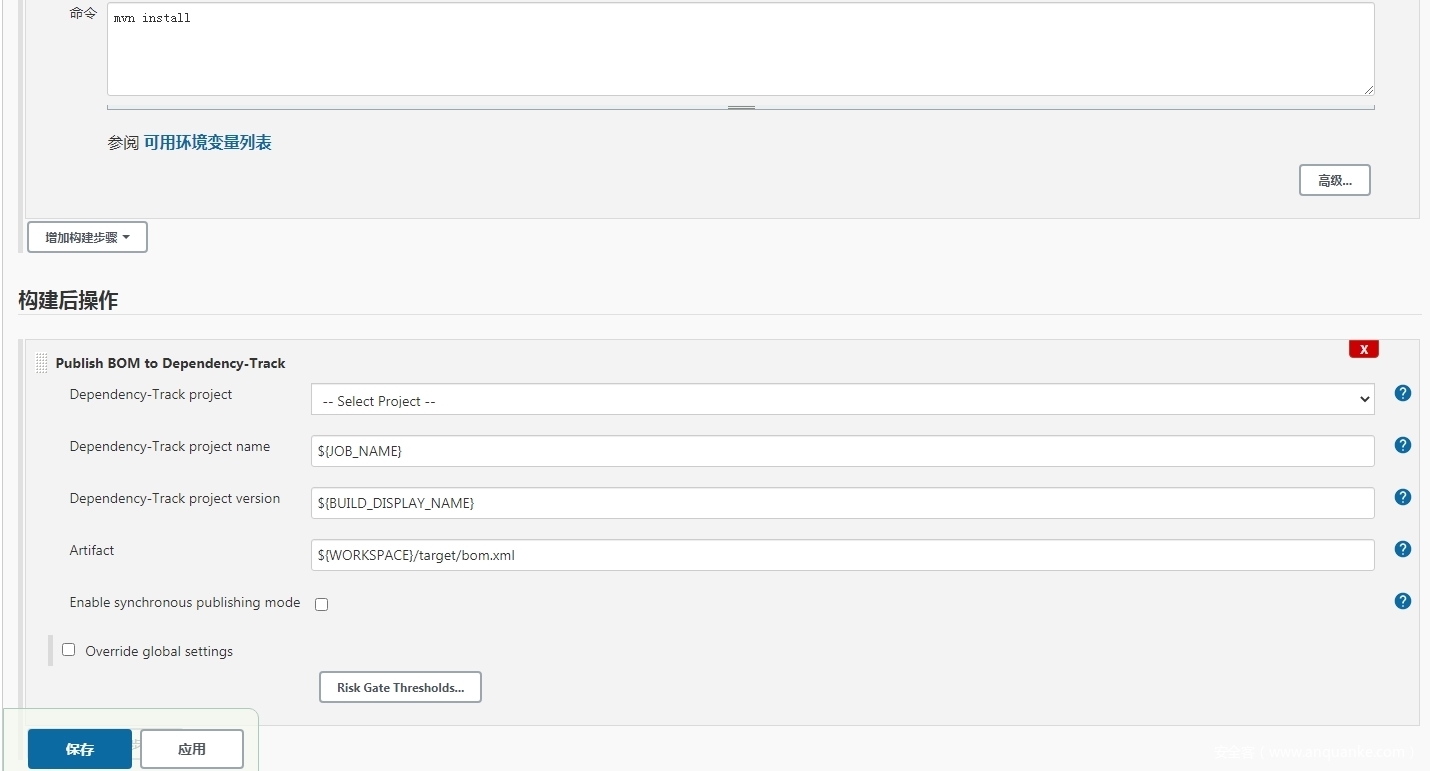
Task: Open the Select Project dropdown
Action: (842, 400)
